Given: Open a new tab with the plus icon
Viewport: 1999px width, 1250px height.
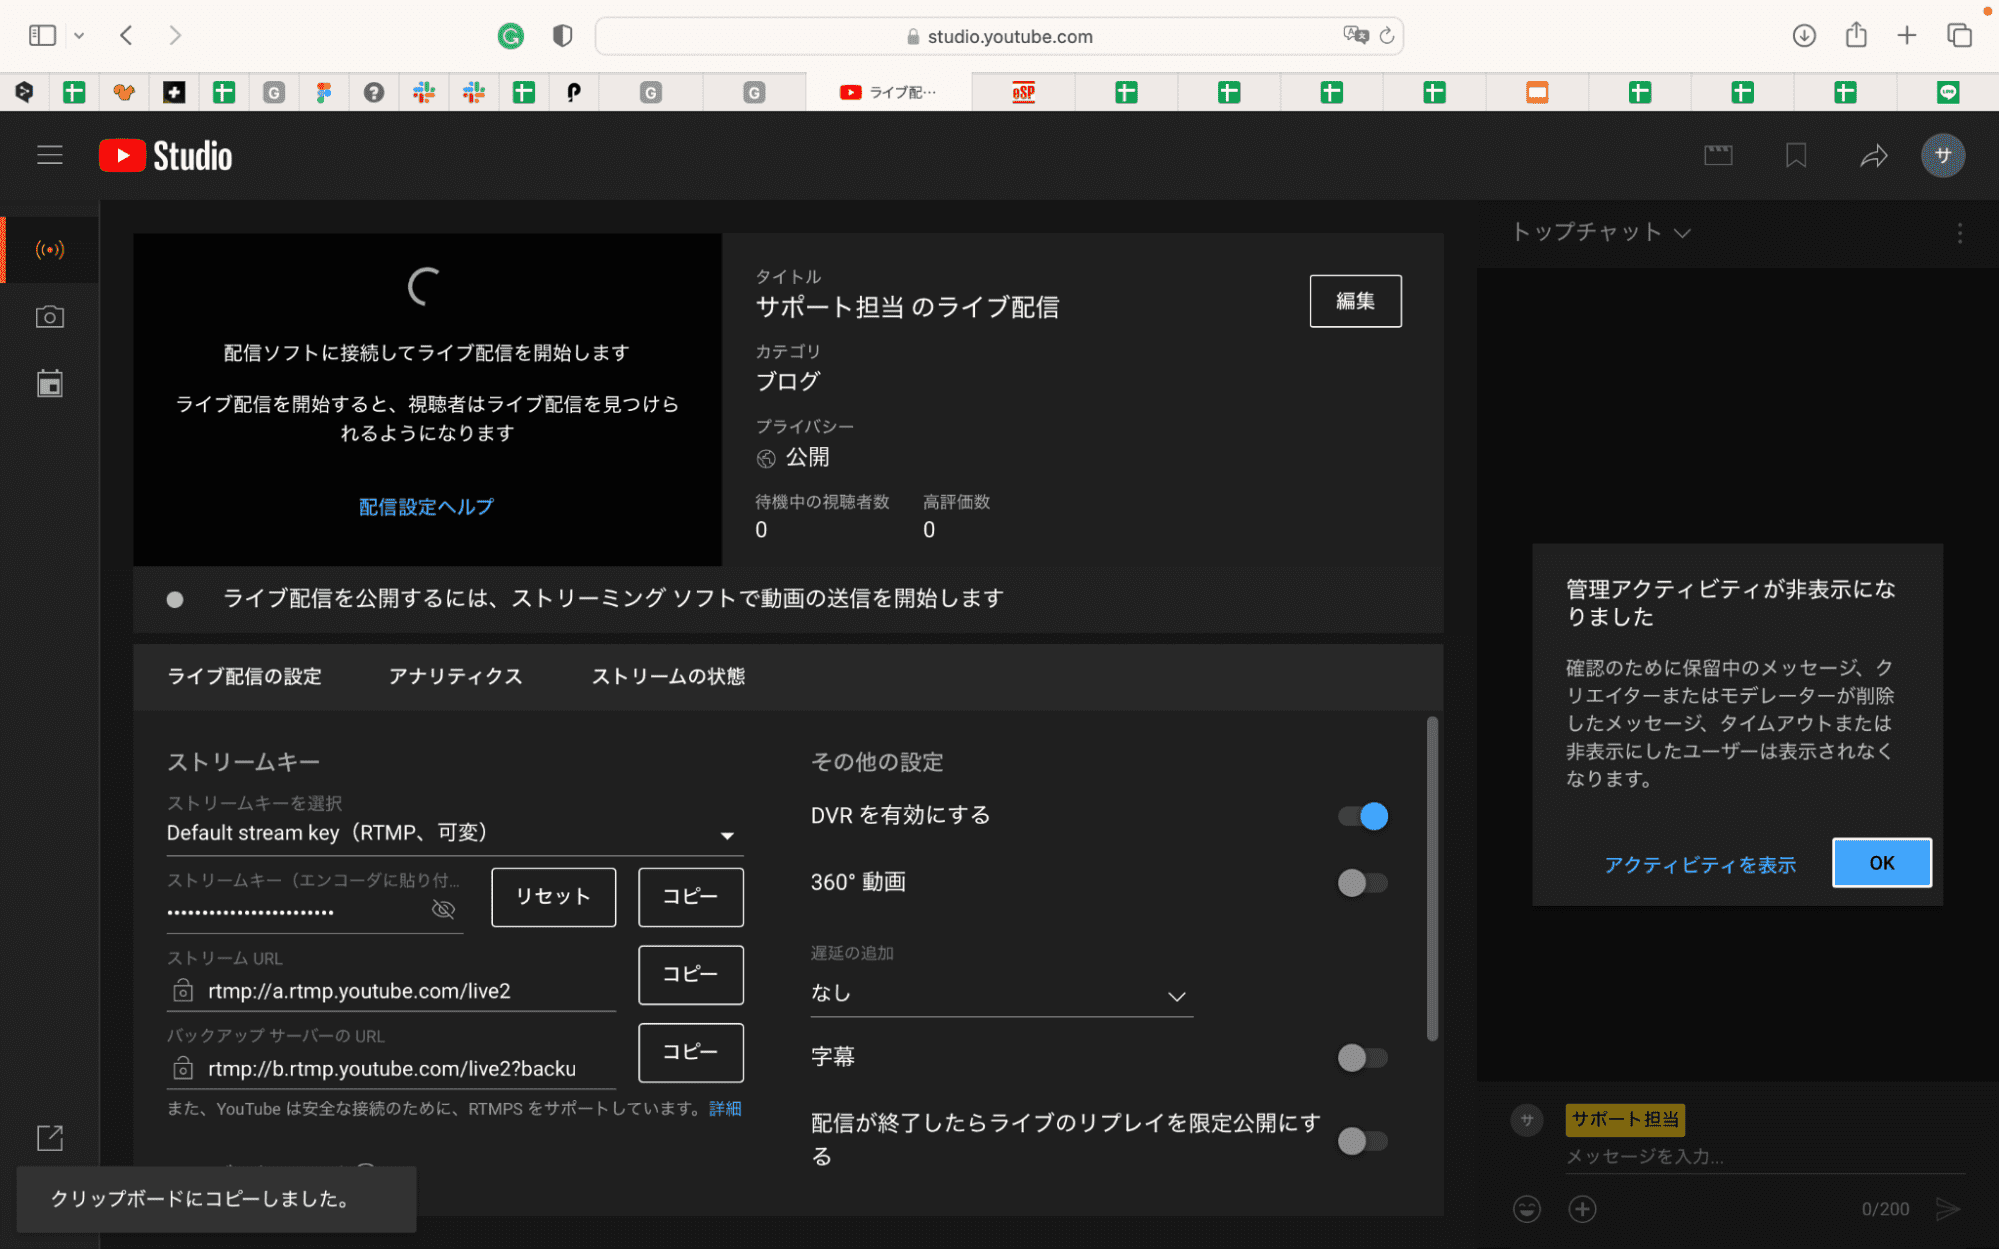Looking at the screenshot, I should coord(1907,36).
